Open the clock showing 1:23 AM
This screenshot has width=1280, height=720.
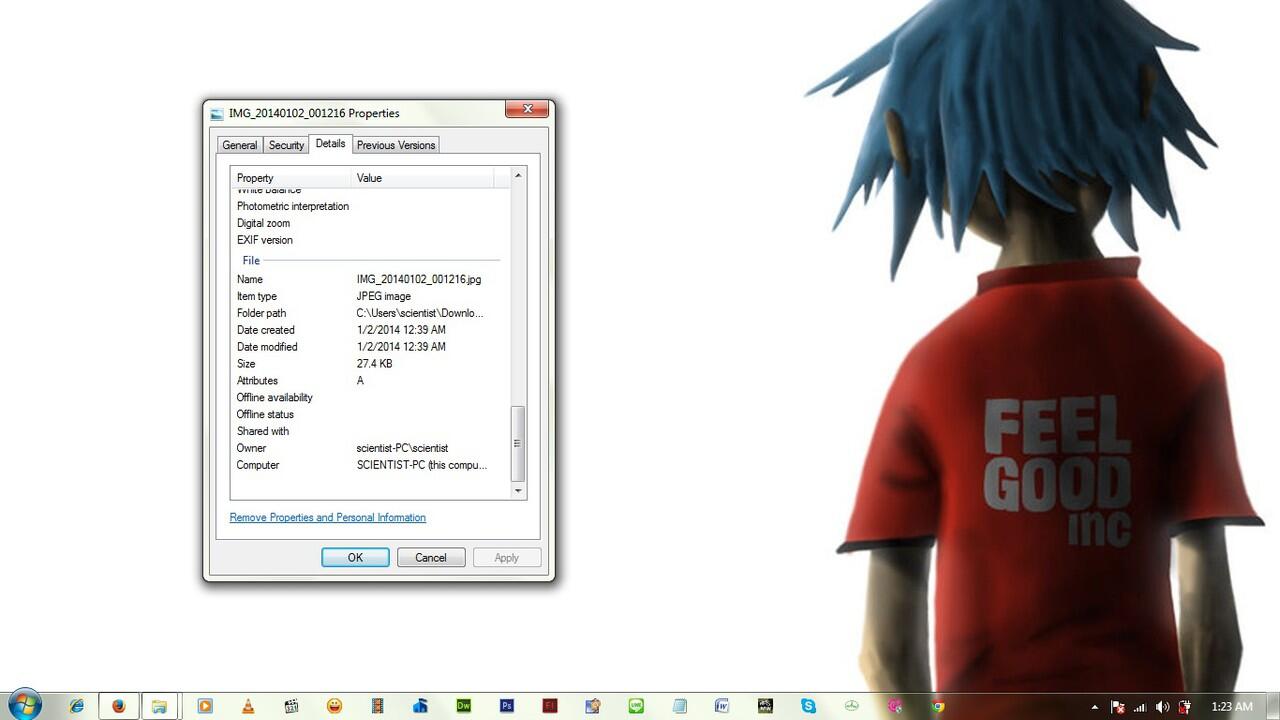(1231, 707)
